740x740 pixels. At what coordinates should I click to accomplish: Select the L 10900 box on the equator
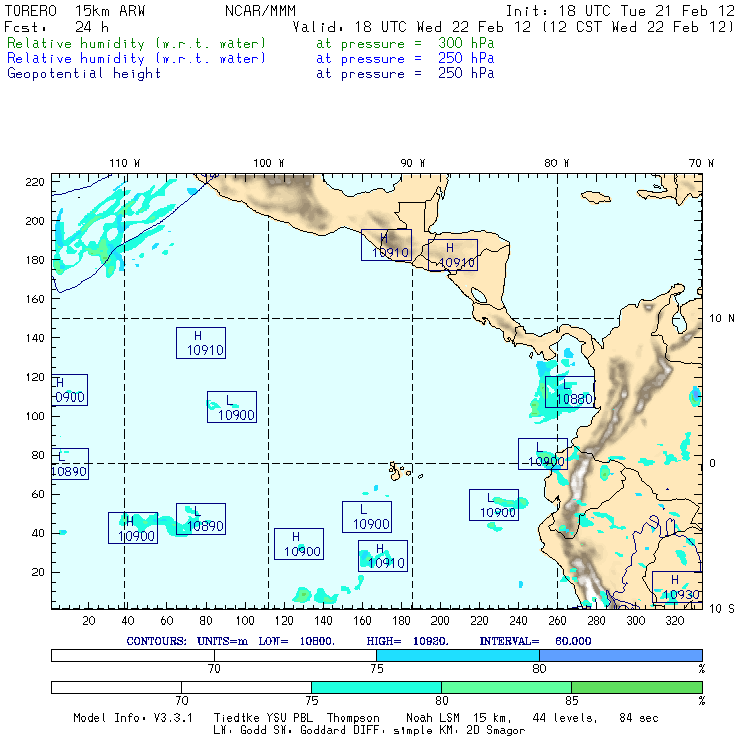point(543,454)
